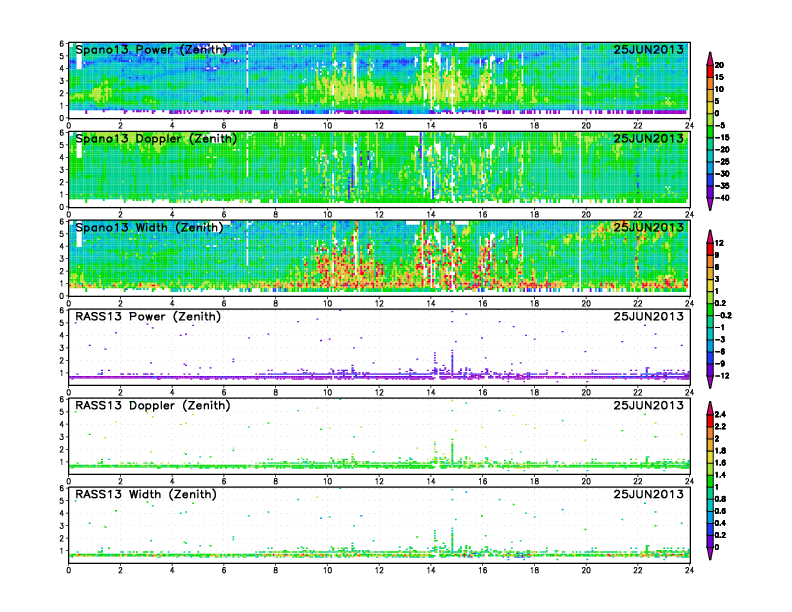Click the "RASS13 Doppler (Zenith)" panel title
Viewport: 792px width, 612px height.
pos(153,405)
